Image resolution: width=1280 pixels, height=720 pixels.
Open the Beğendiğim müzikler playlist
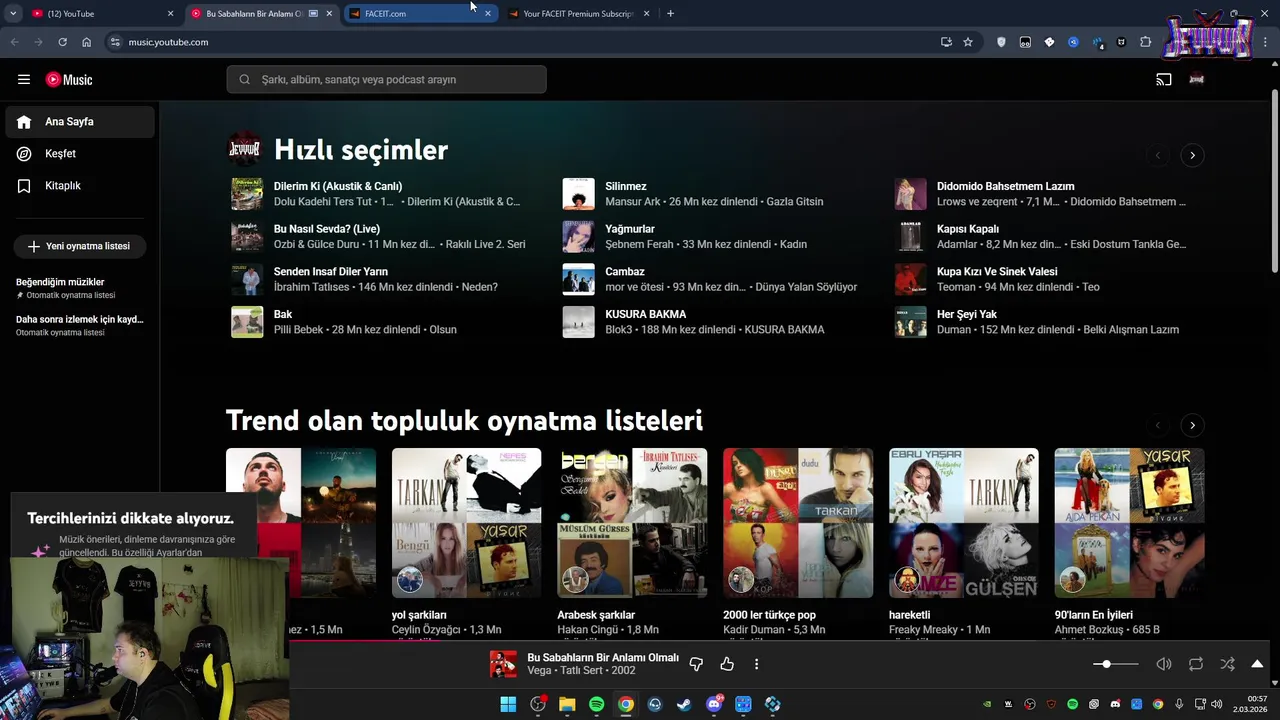coord(80,288)
